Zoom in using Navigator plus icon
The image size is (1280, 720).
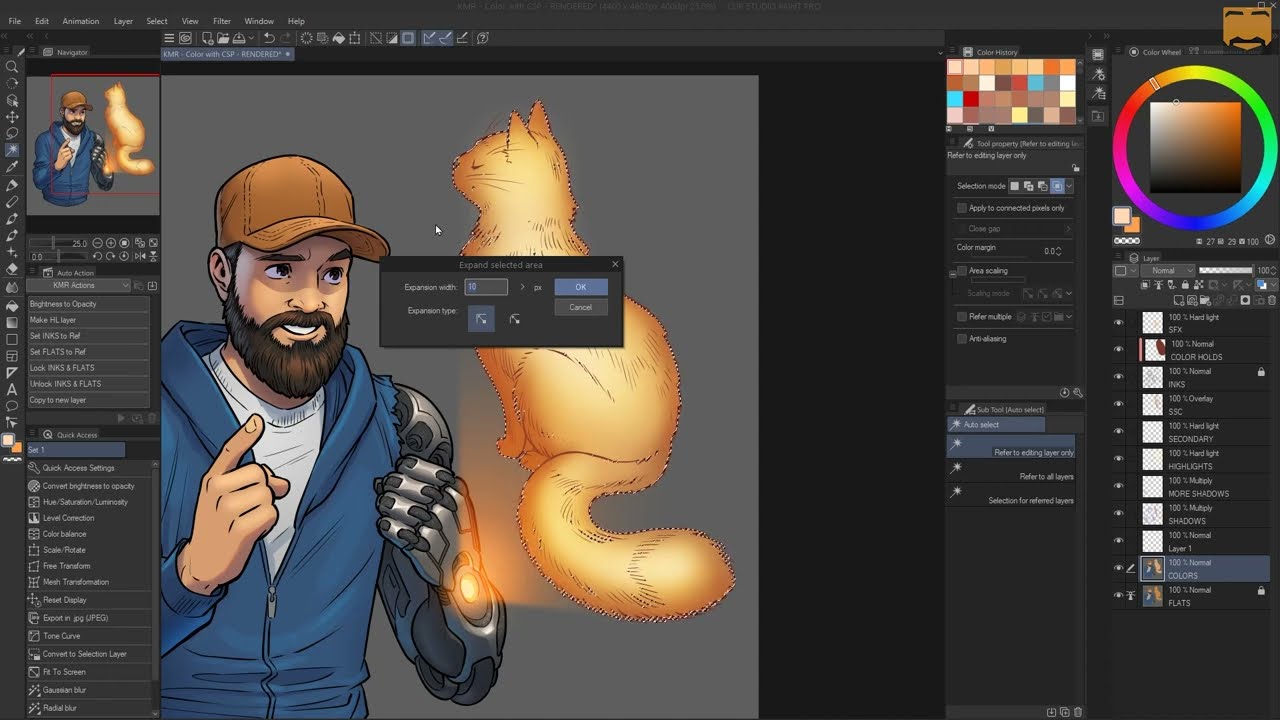pos(110,243)
